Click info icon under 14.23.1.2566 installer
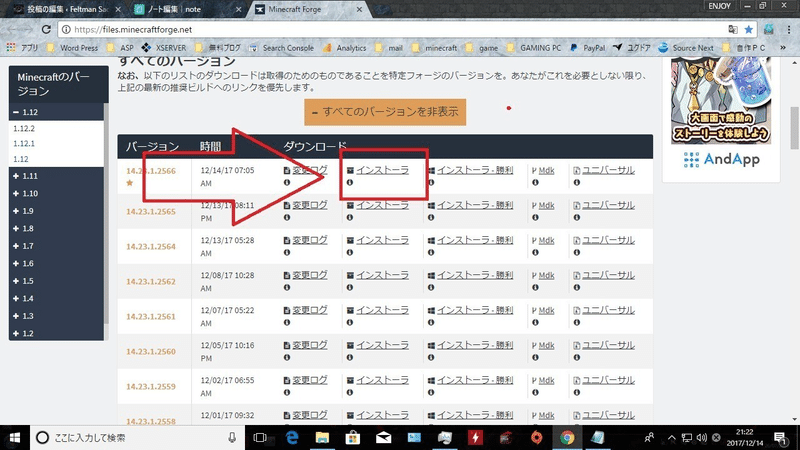This screenshot has width=800, height=450. [x=349, y=183]
